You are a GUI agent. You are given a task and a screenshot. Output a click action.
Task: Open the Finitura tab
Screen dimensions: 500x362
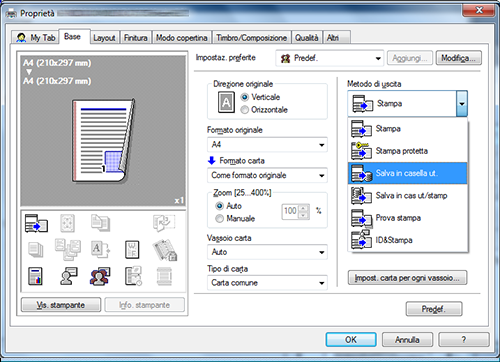click(x=136, y=38)
